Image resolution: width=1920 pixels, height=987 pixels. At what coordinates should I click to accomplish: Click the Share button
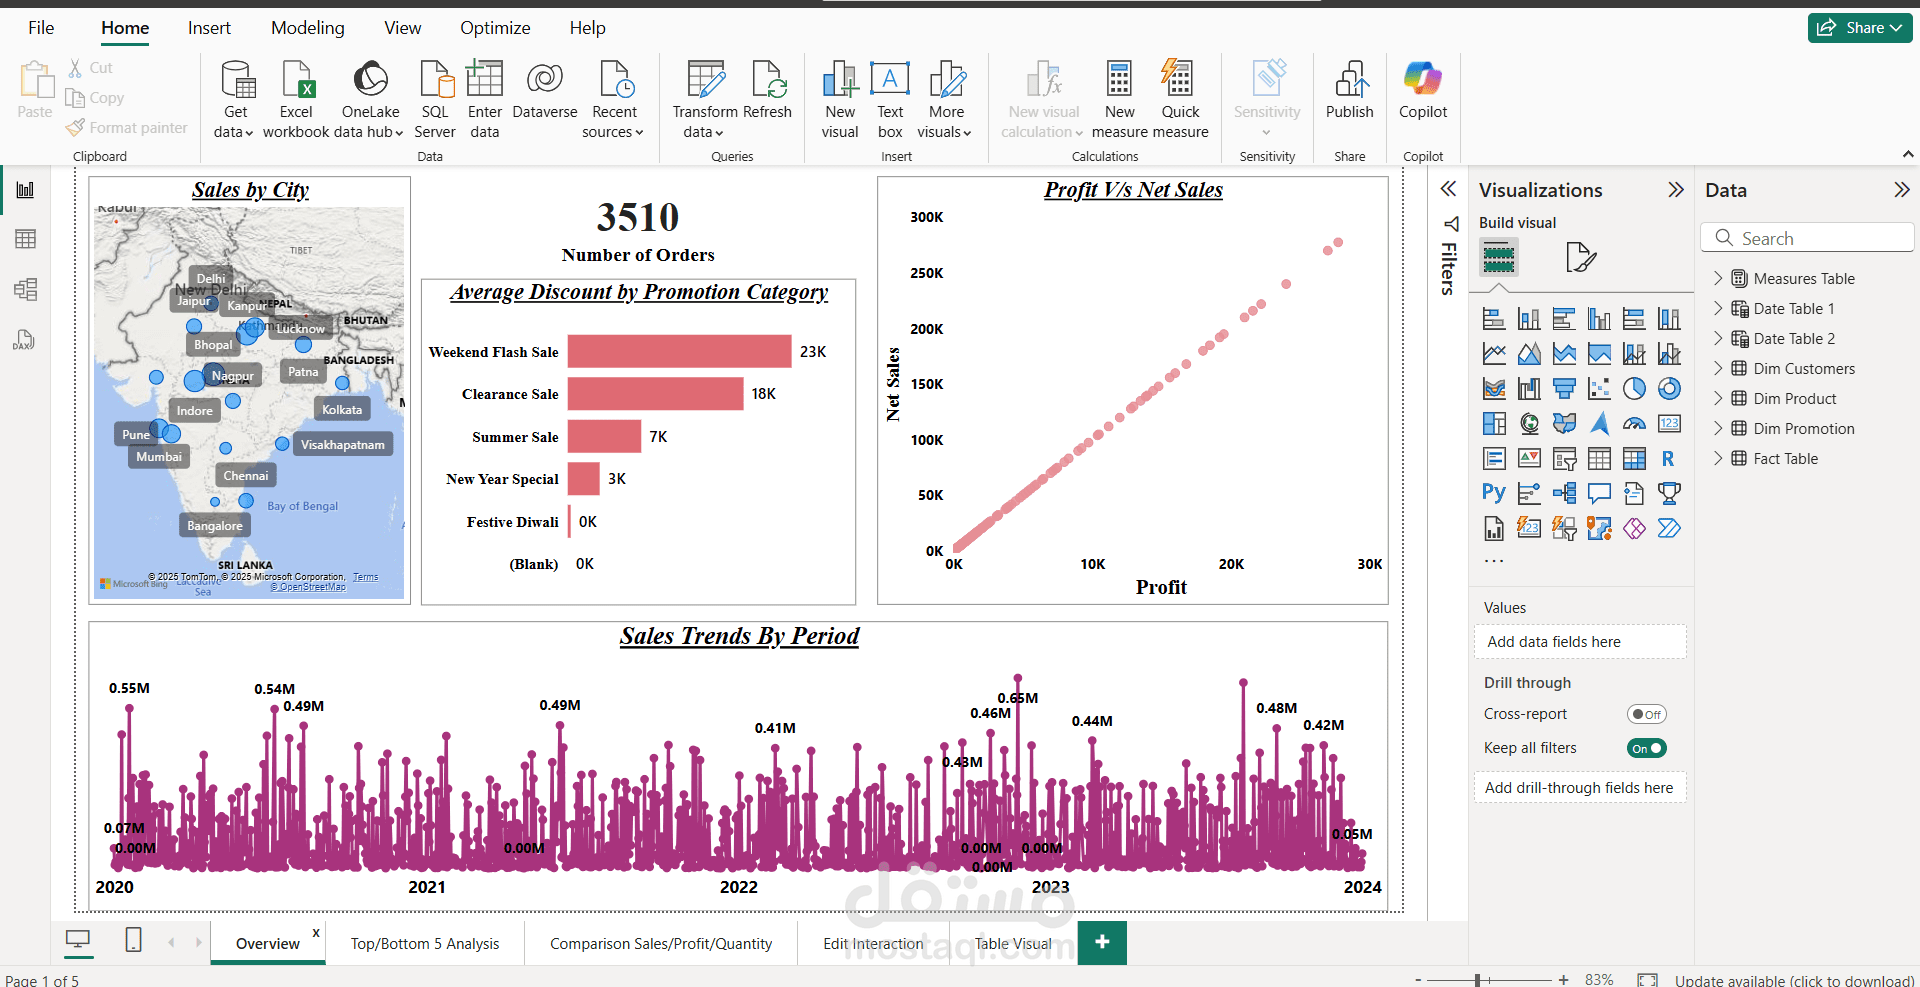1859,28
